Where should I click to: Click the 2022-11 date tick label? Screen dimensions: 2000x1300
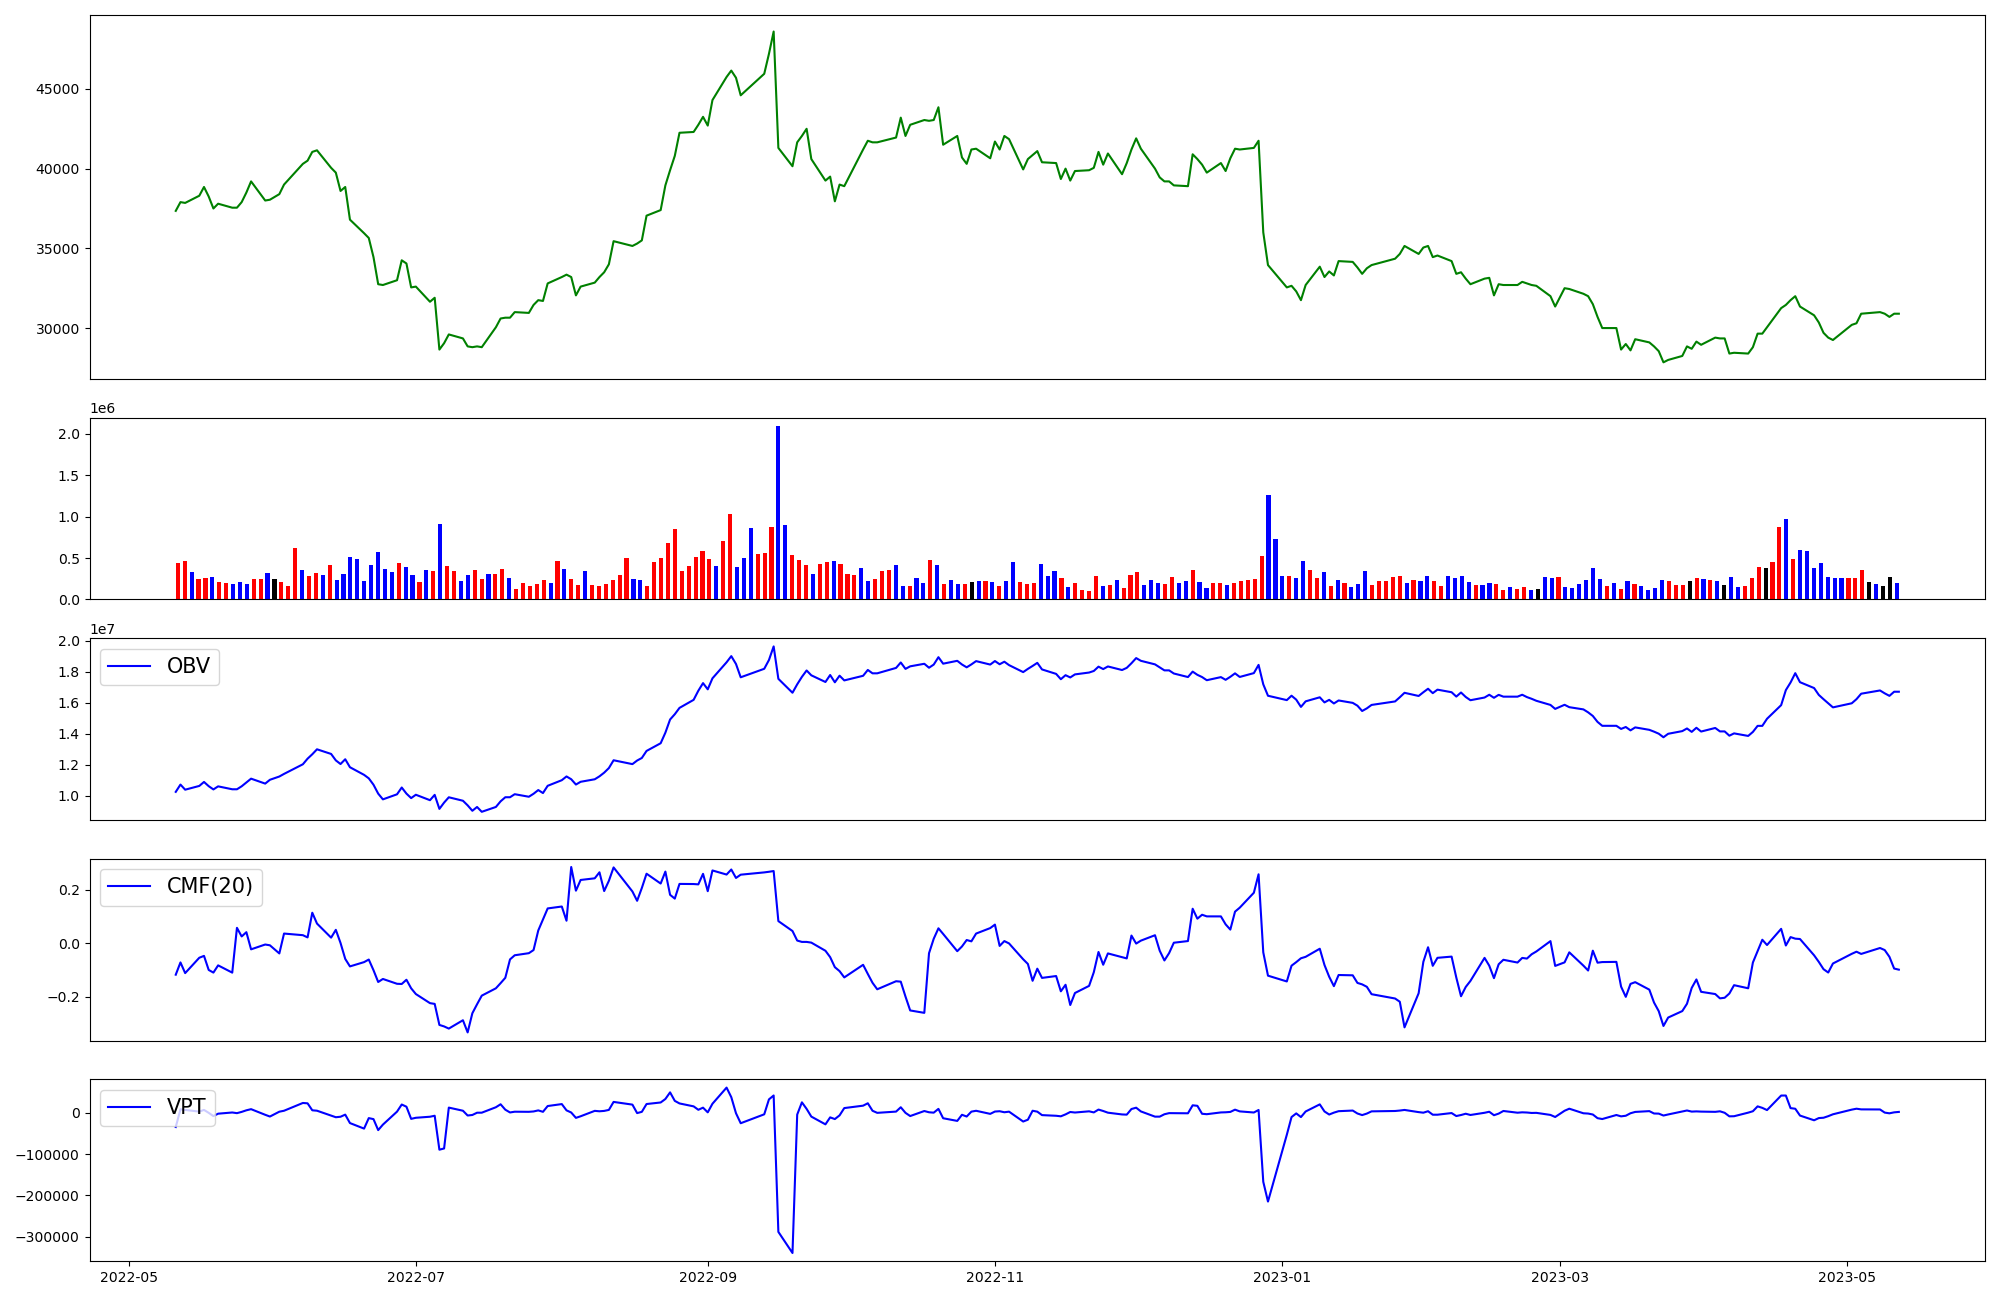[x=995, y=1277]
